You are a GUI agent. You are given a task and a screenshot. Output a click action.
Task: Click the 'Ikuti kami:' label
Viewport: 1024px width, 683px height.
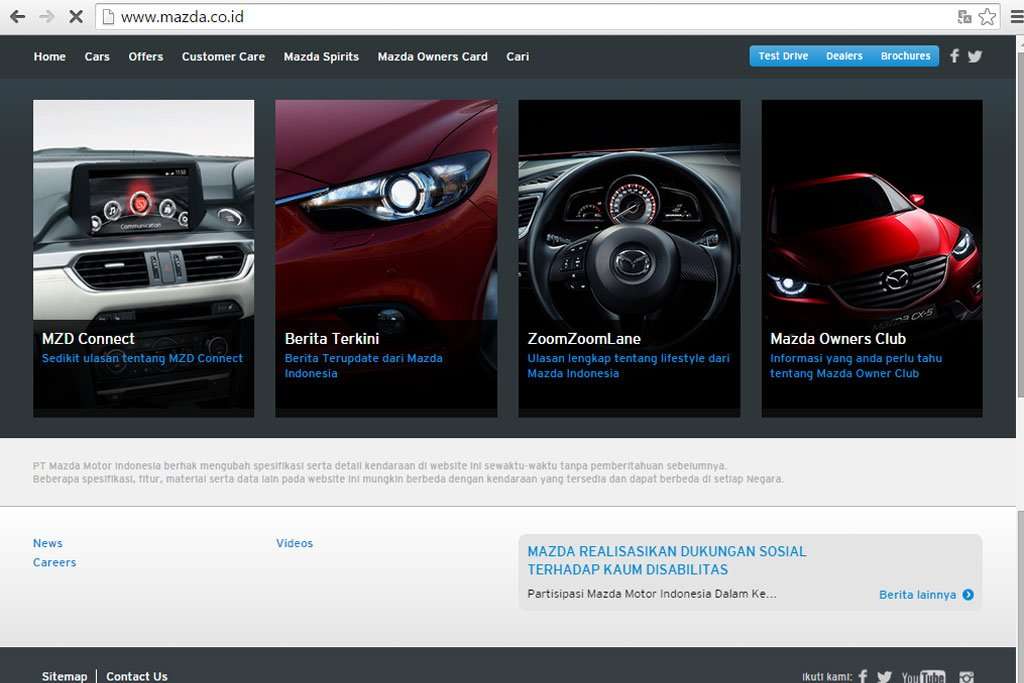(827, 677)
